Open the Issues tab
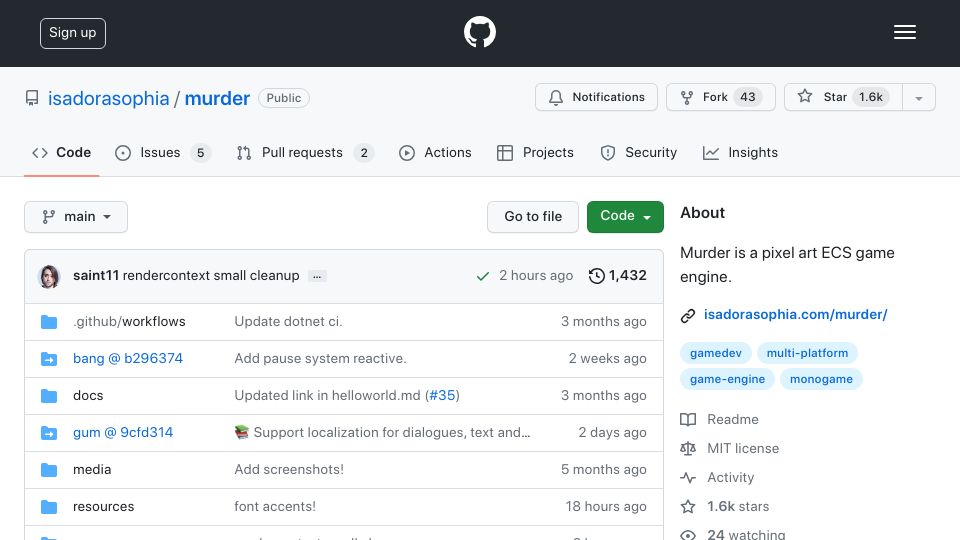This screenshot has width=960, height=540. 163,152
